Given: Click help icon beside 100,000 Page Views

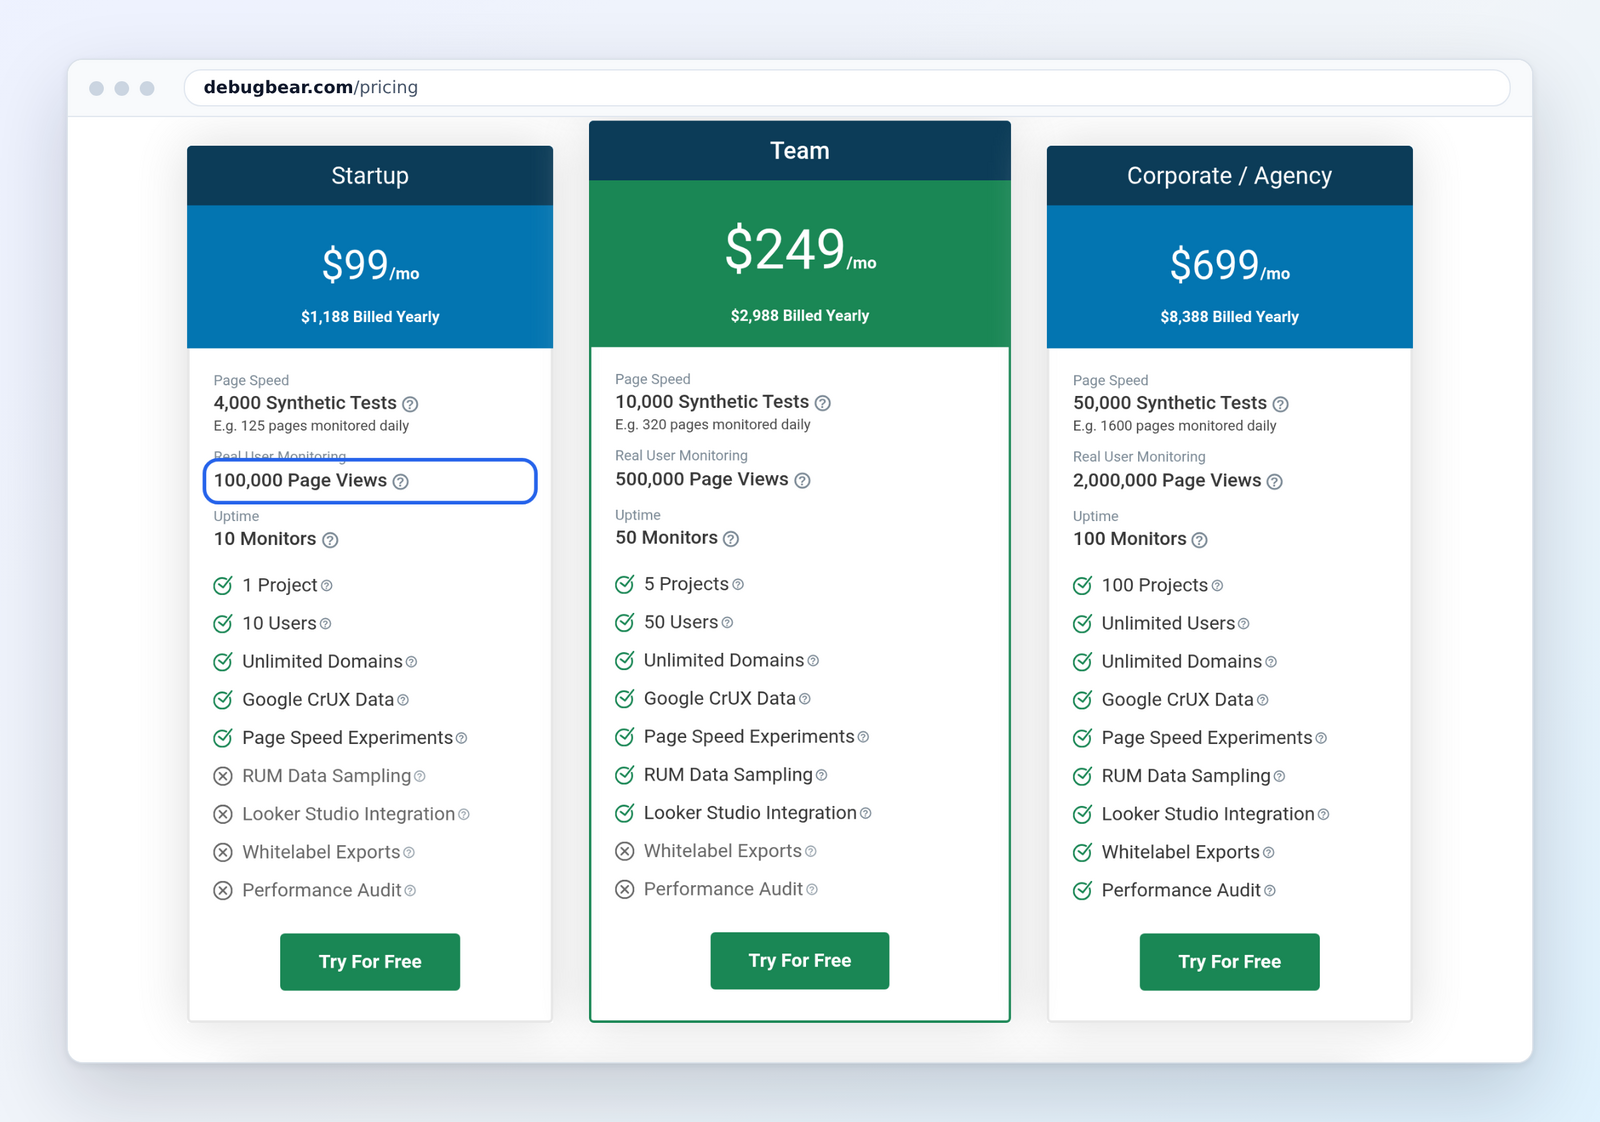Looking at the screenshot, I should 401,482.
